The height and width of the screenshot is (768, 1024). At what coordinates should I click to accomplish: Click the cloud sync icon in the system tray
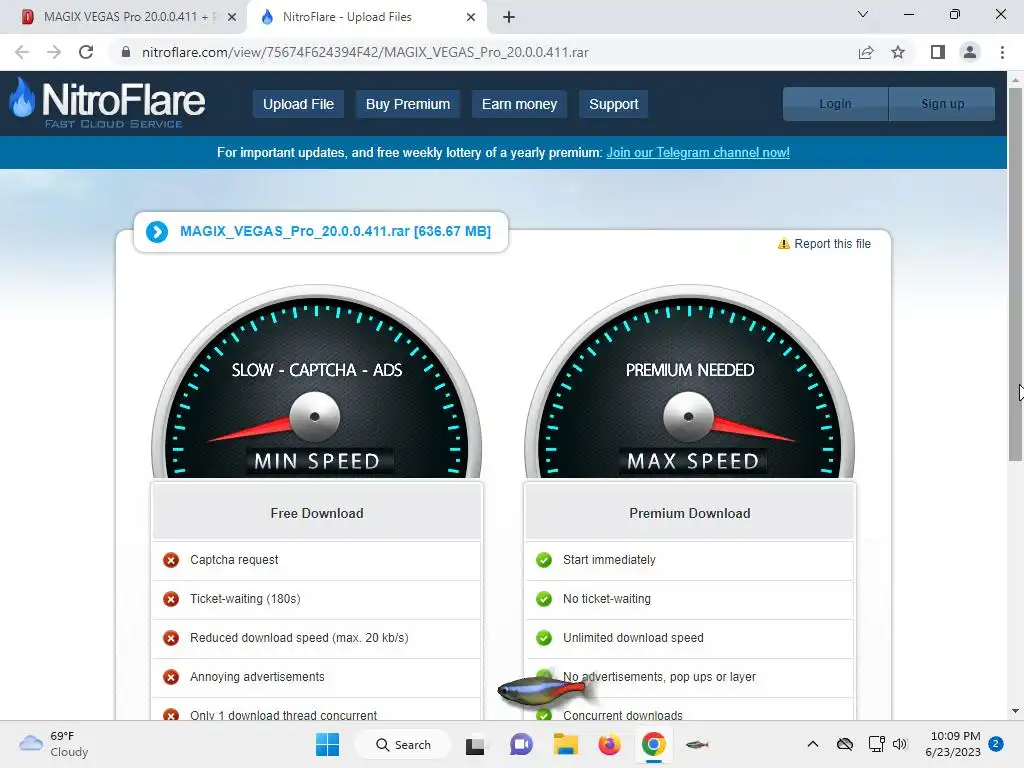click(x=845, y=744)
